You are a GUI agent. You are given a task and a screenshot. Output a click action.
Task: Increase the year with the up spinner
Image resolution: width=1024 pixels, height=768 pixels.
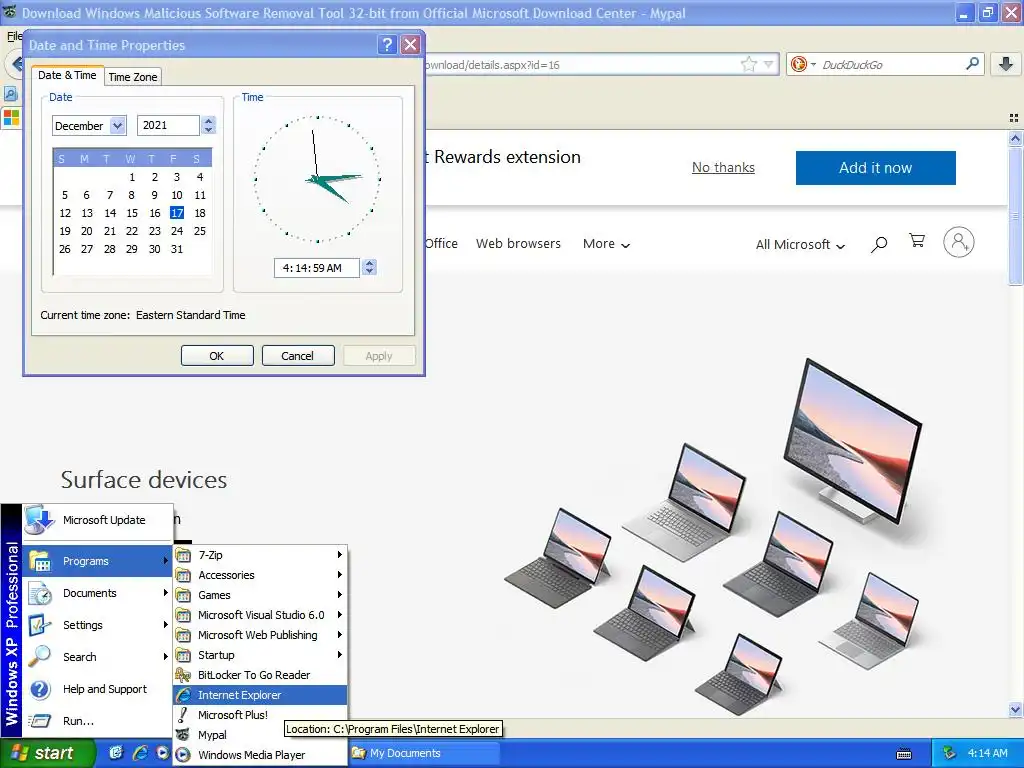coord(208,121)
